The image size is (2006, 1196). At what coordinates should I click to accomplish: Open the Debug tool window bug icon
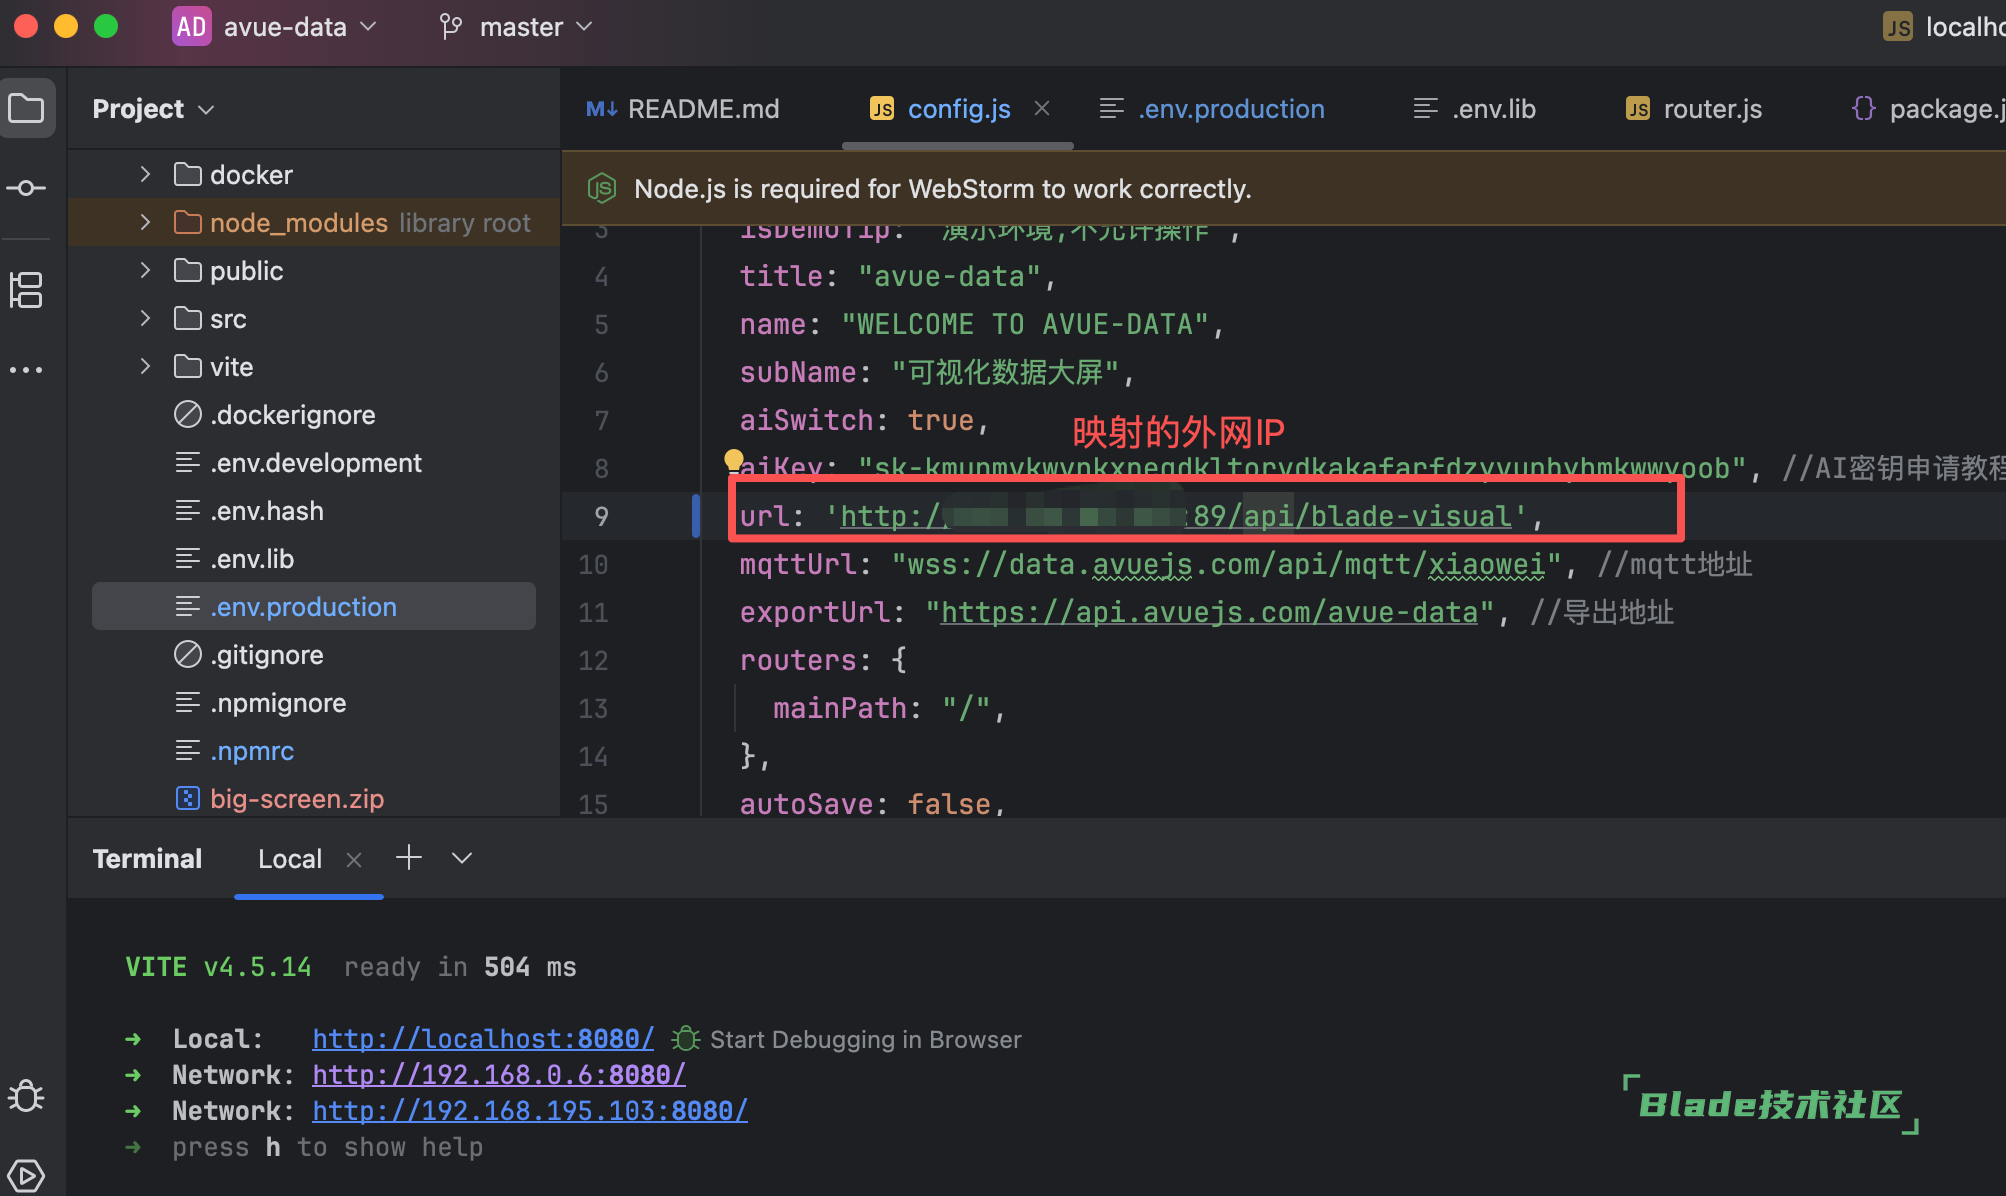27,1097
